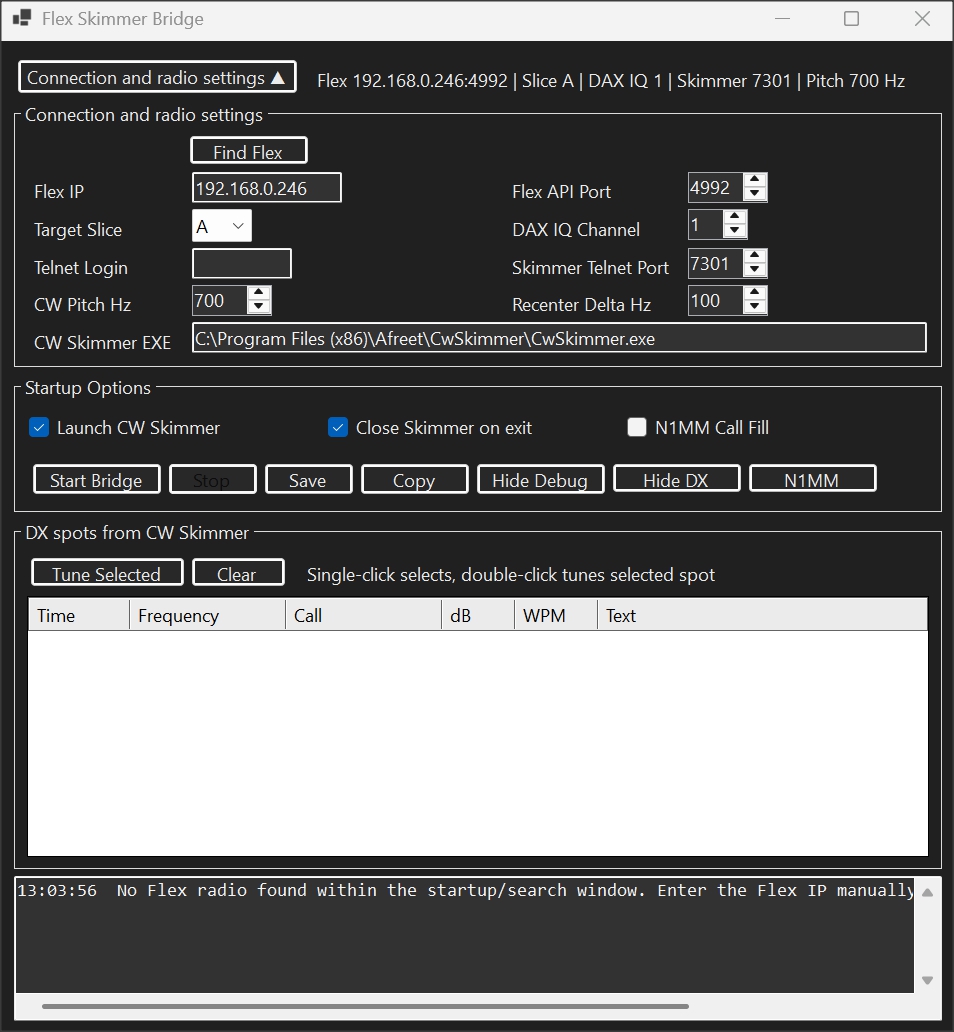954x1032 pixels.
Task: Decrease the DAX IQ Channel number
Action: click(735, 231)
